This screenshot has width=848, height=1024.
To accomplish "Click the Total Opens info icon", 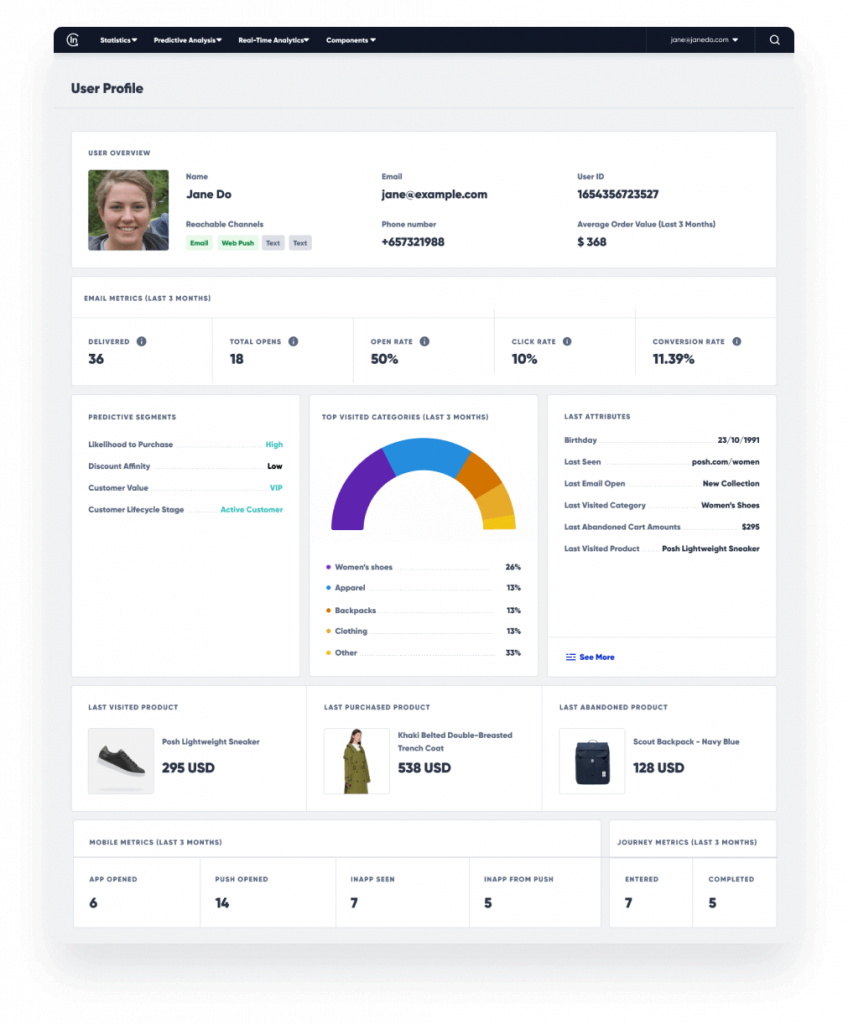I will coord(293,340).
